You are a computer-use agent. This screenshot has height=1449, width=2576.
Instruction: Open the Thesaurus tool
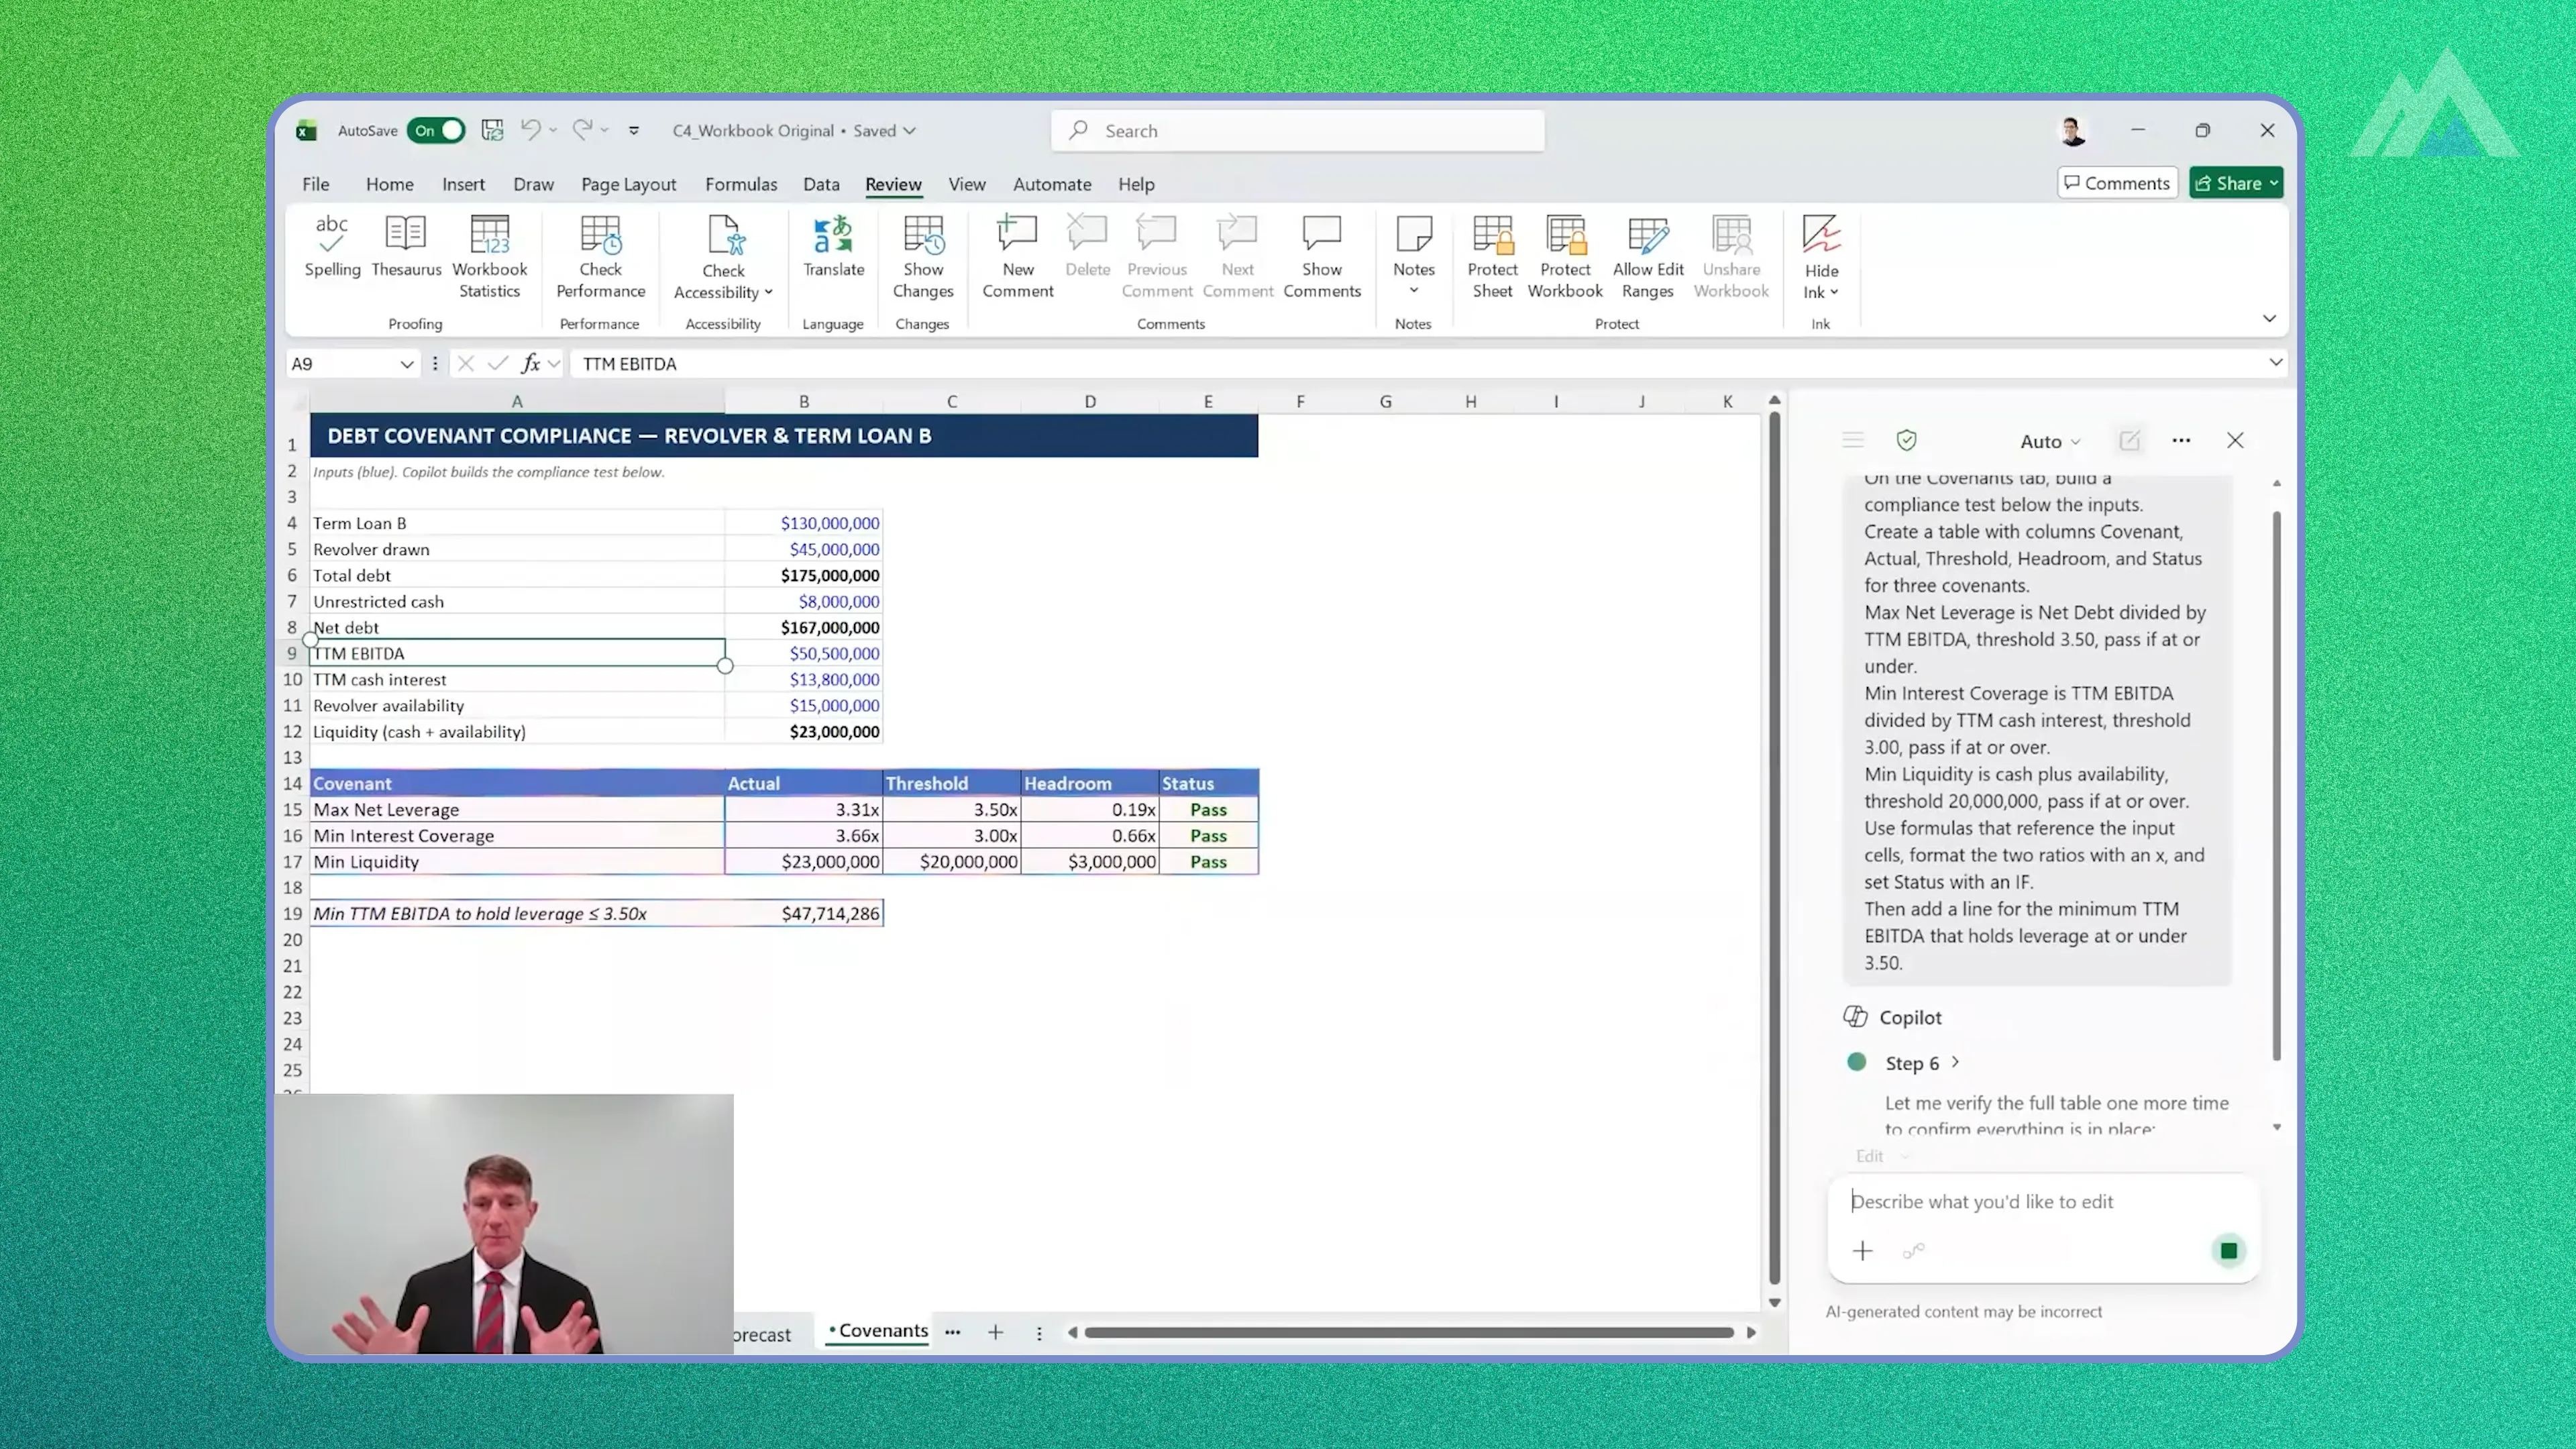pyautogui.click(x=406, y=246)
